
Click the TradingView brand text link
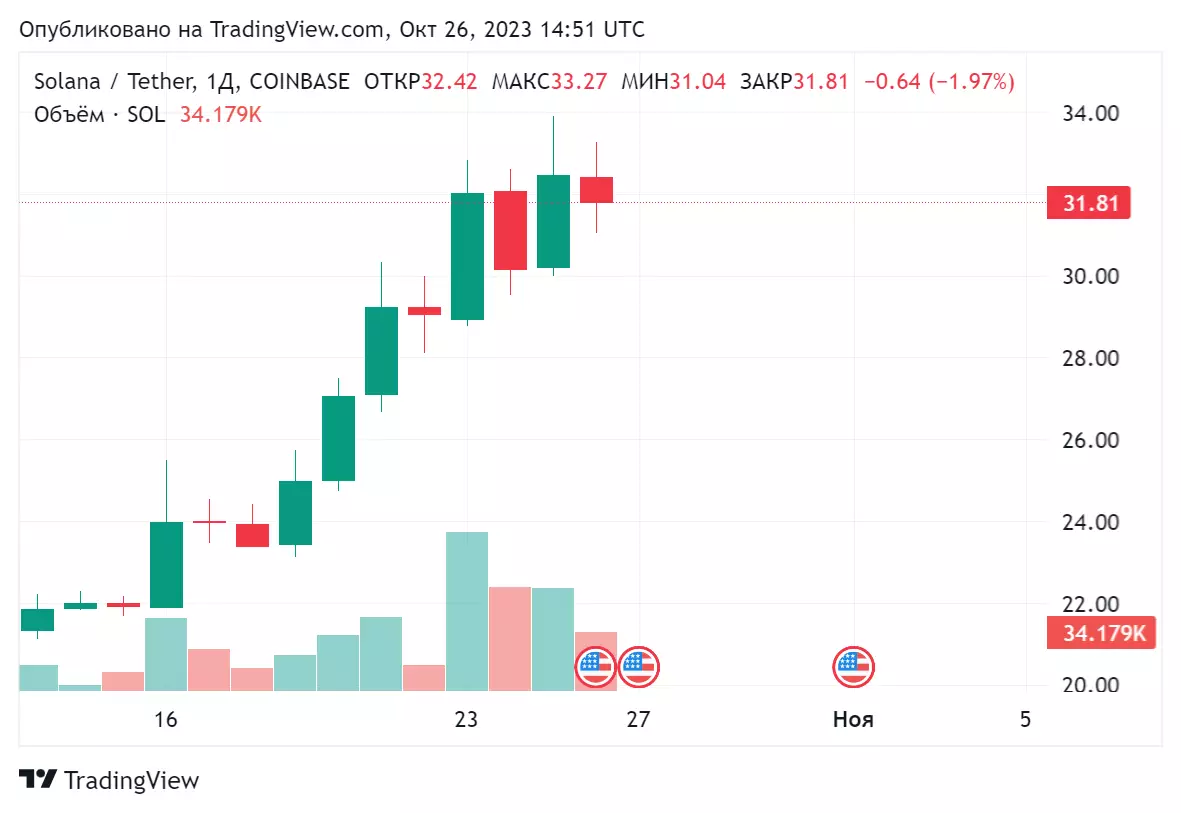click(131, 780)
